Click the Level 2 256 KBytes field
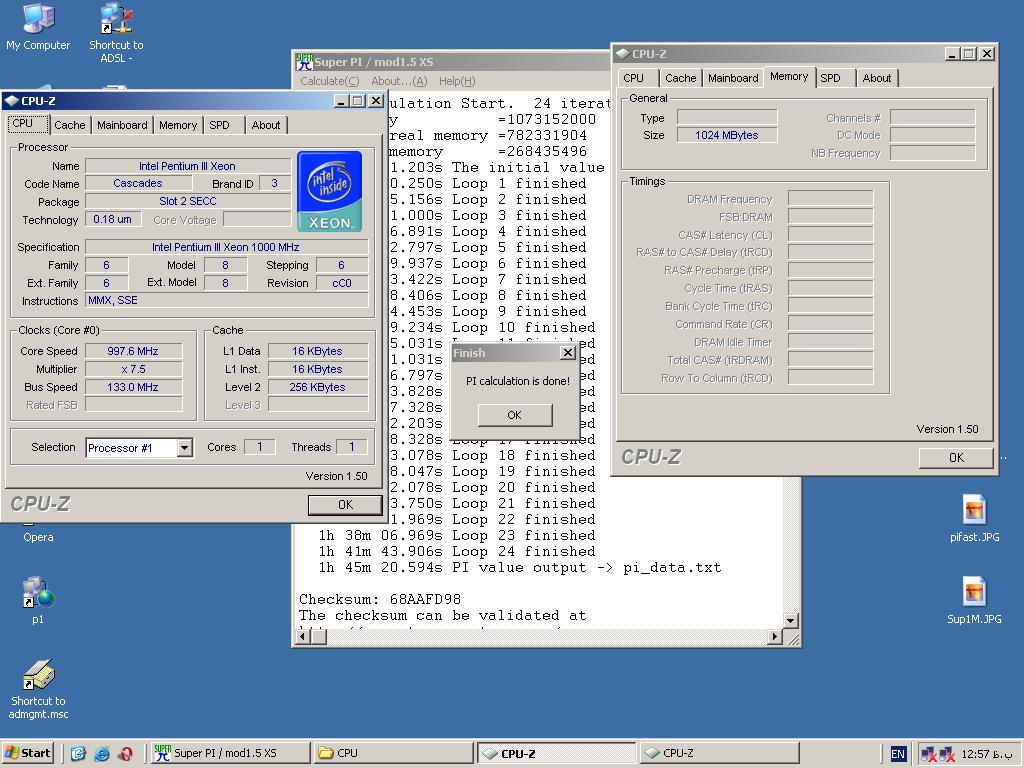Screen dimensions: 1024x768 317,387
